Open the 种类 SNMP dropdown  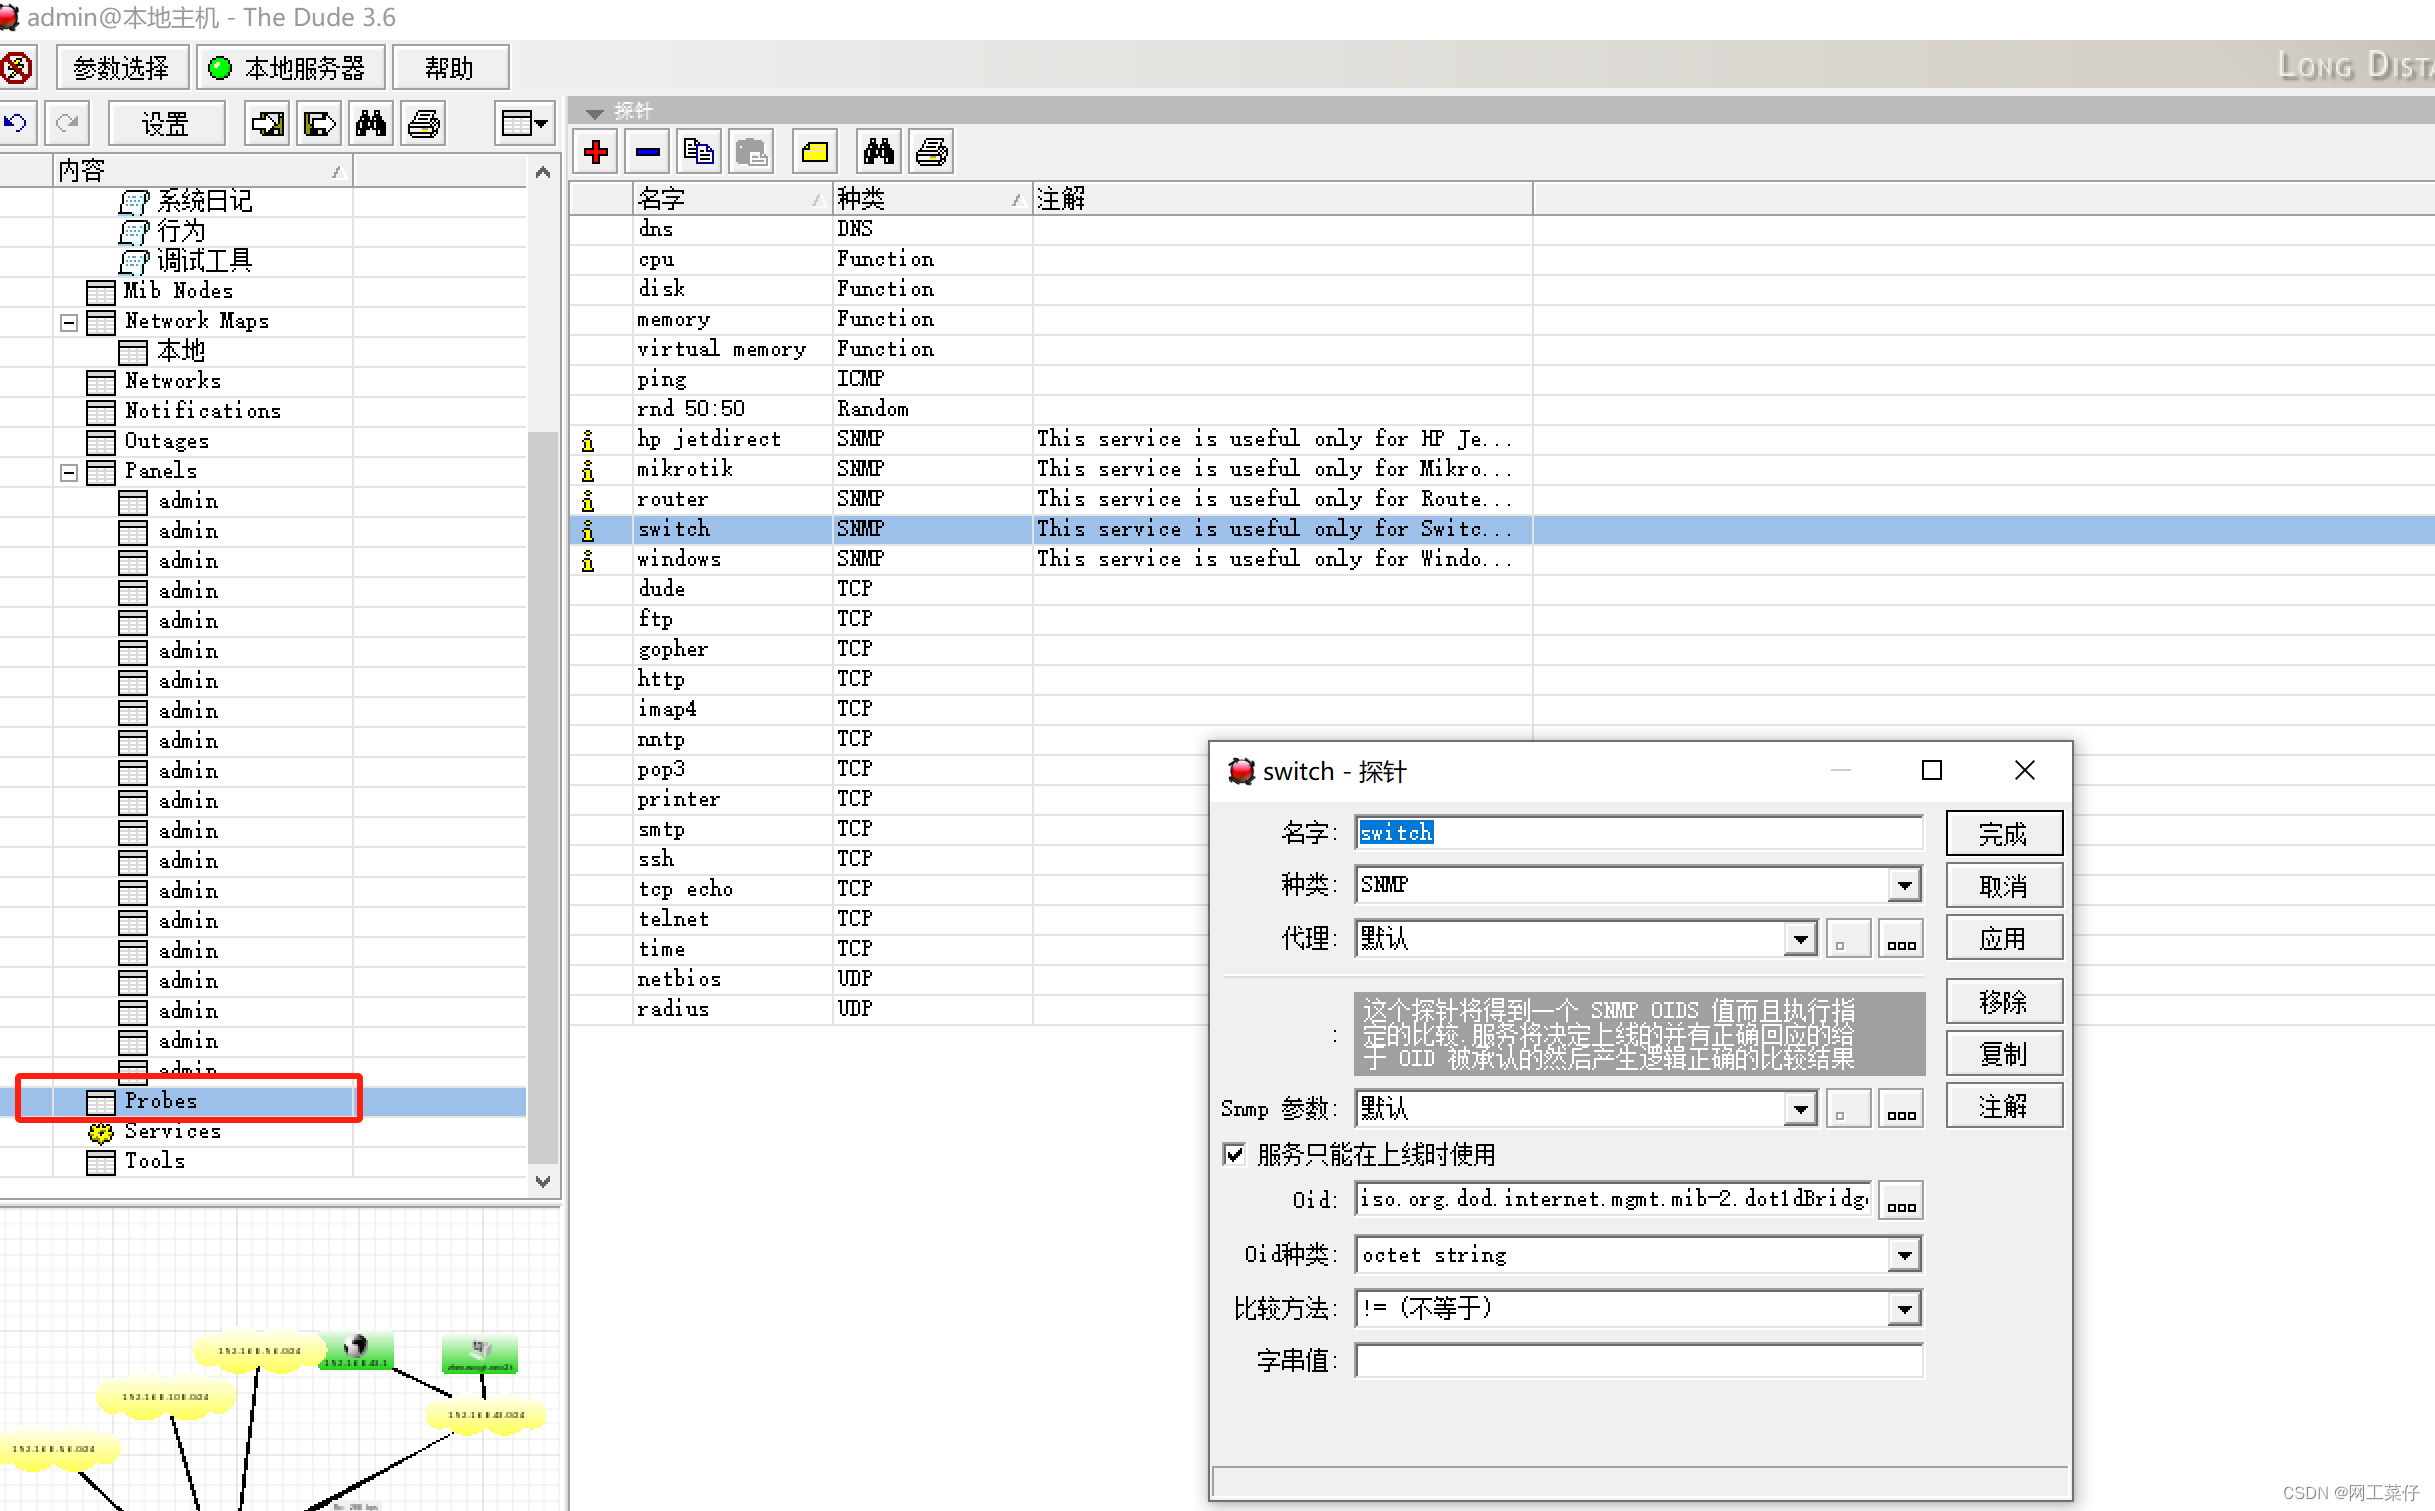pyautogui.click(x=1904, y=885)
